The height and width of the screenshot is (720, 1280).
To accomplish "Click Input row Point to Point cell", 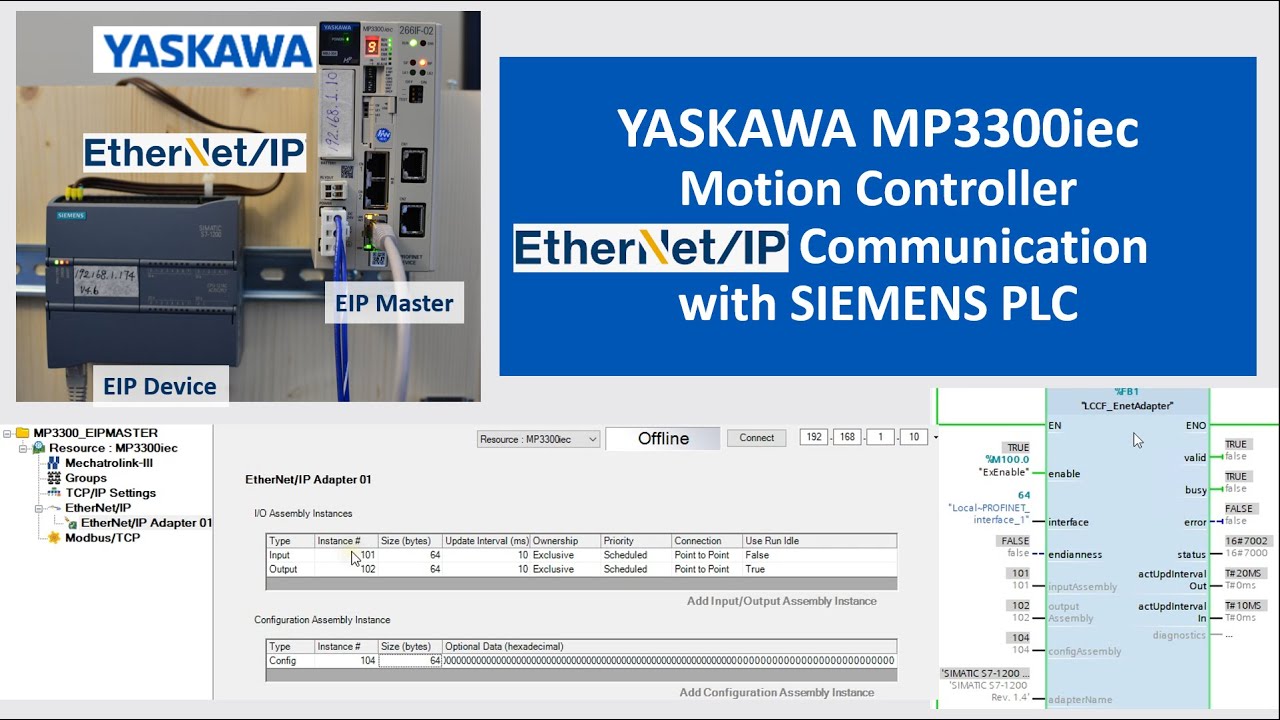I will 707,555.
